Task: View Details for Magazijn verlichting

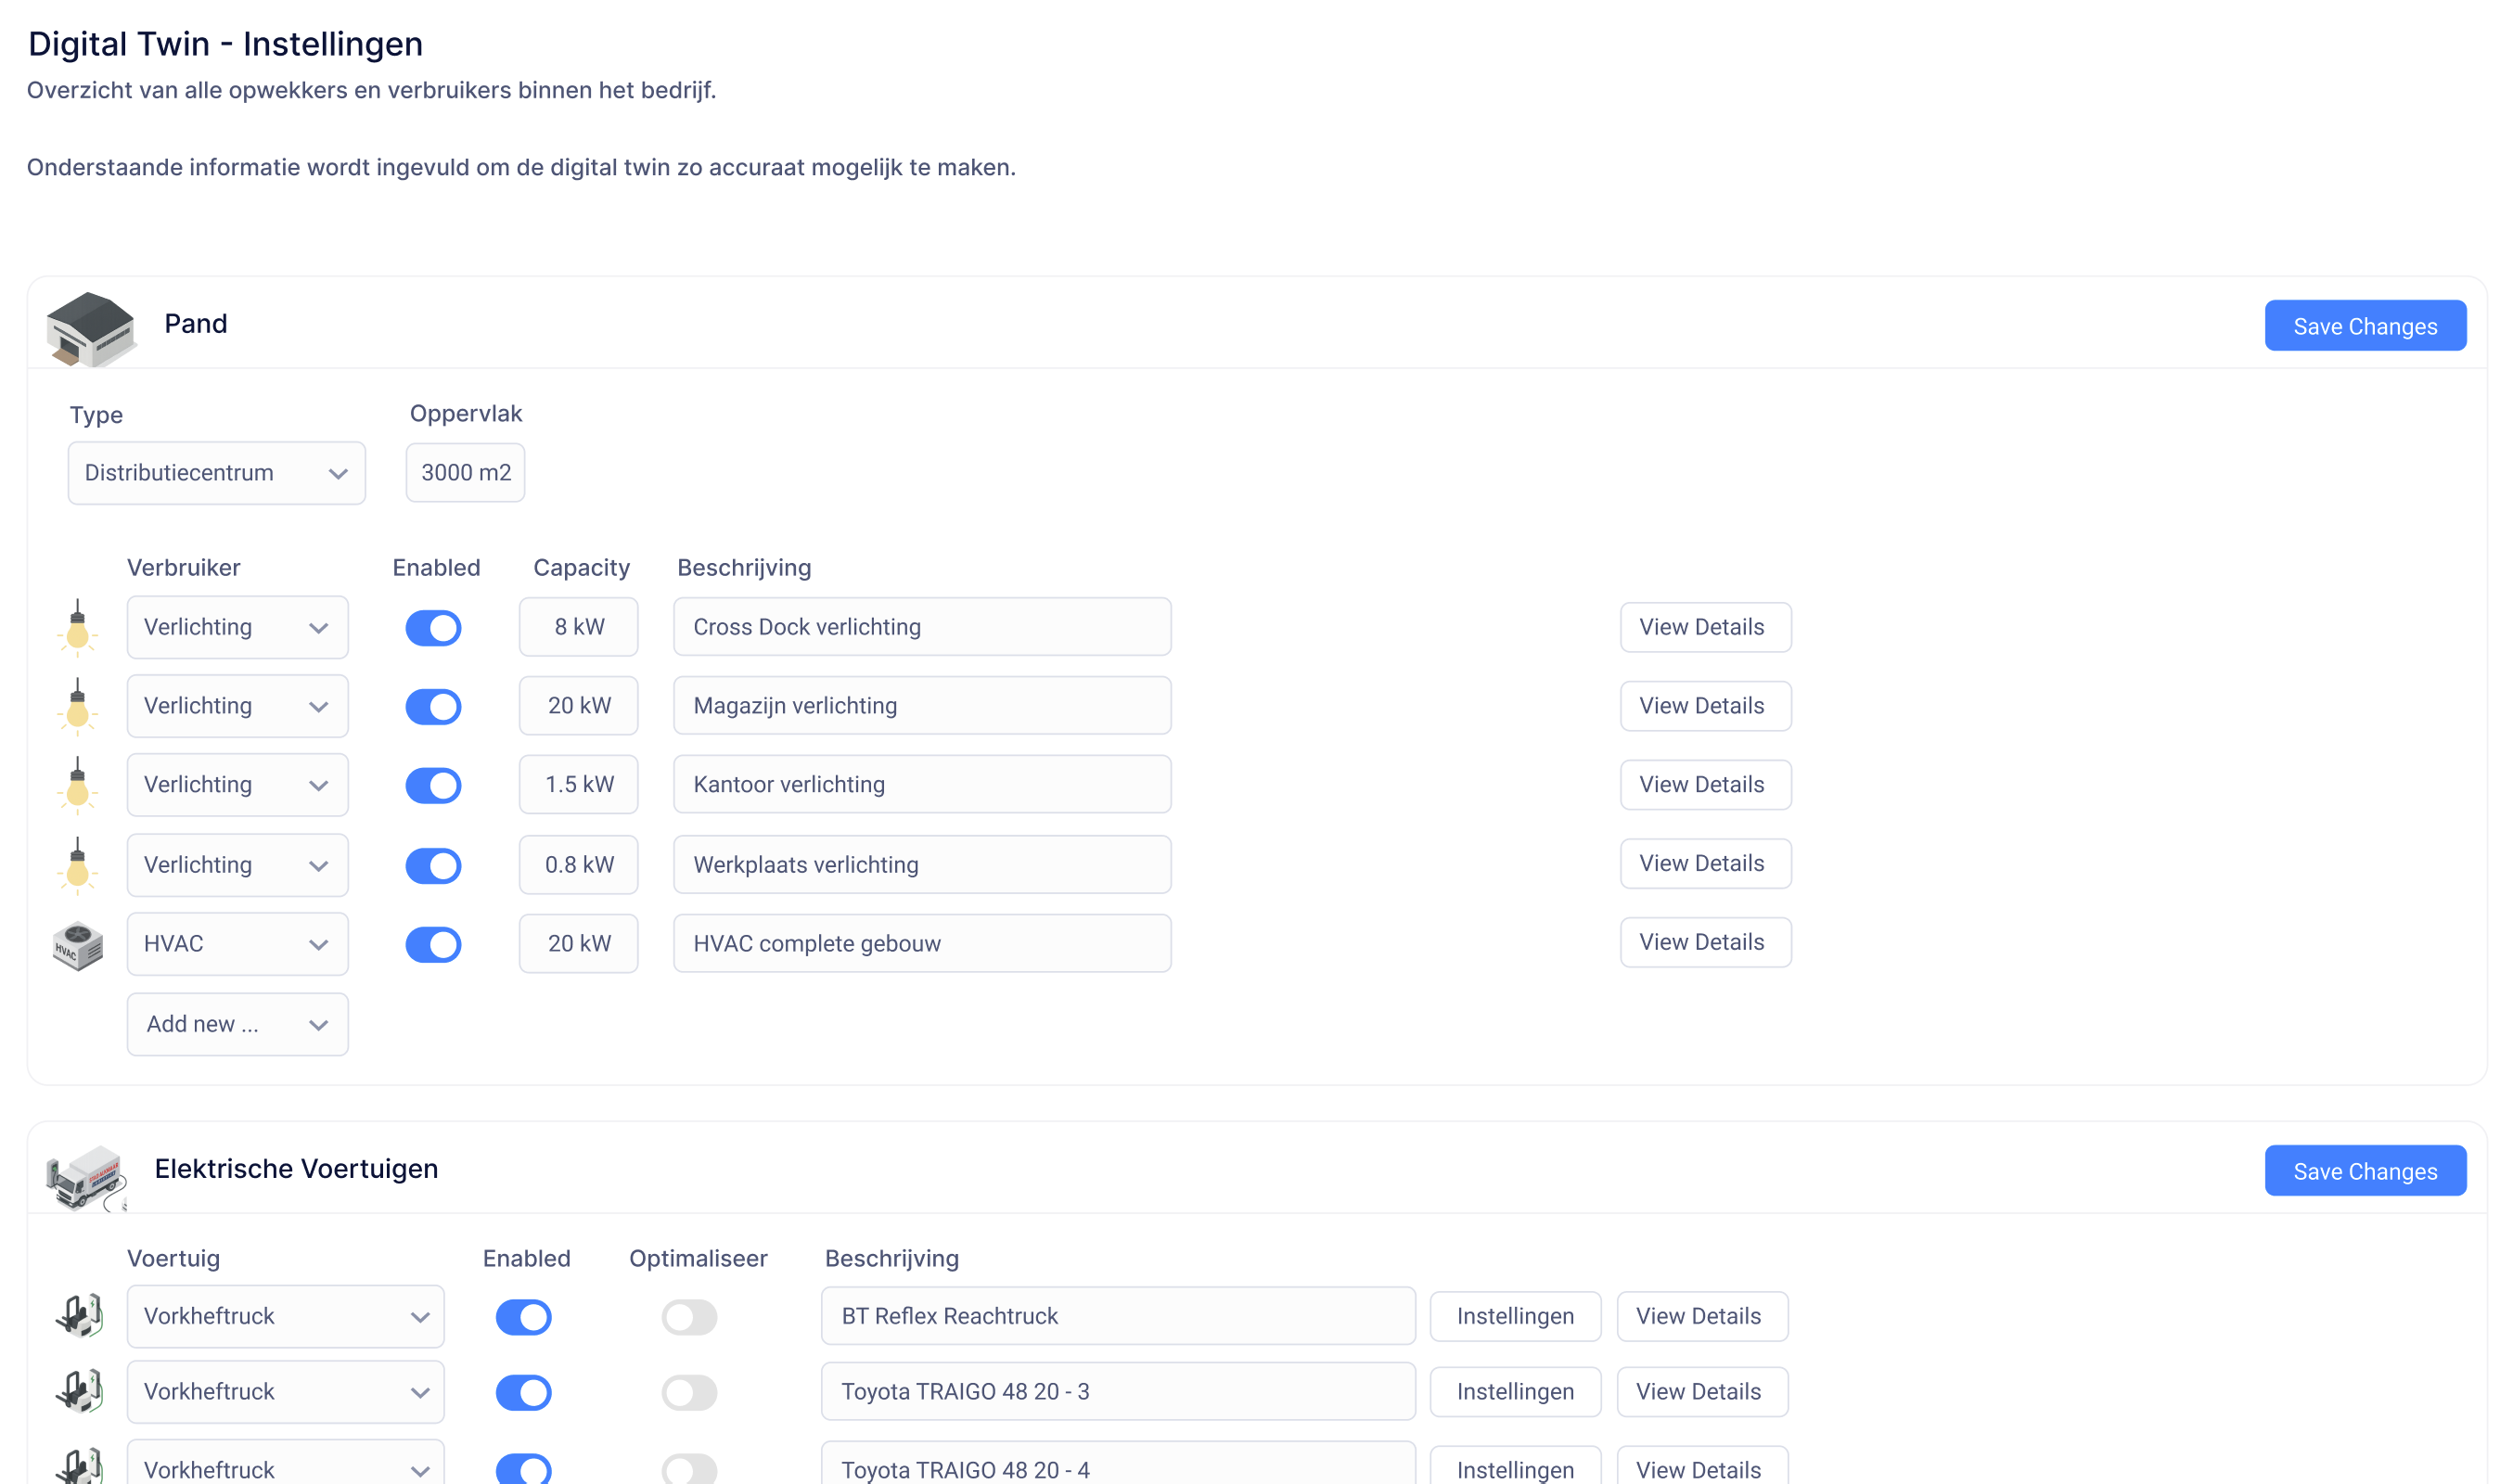Action: [x=1704, y=706]
